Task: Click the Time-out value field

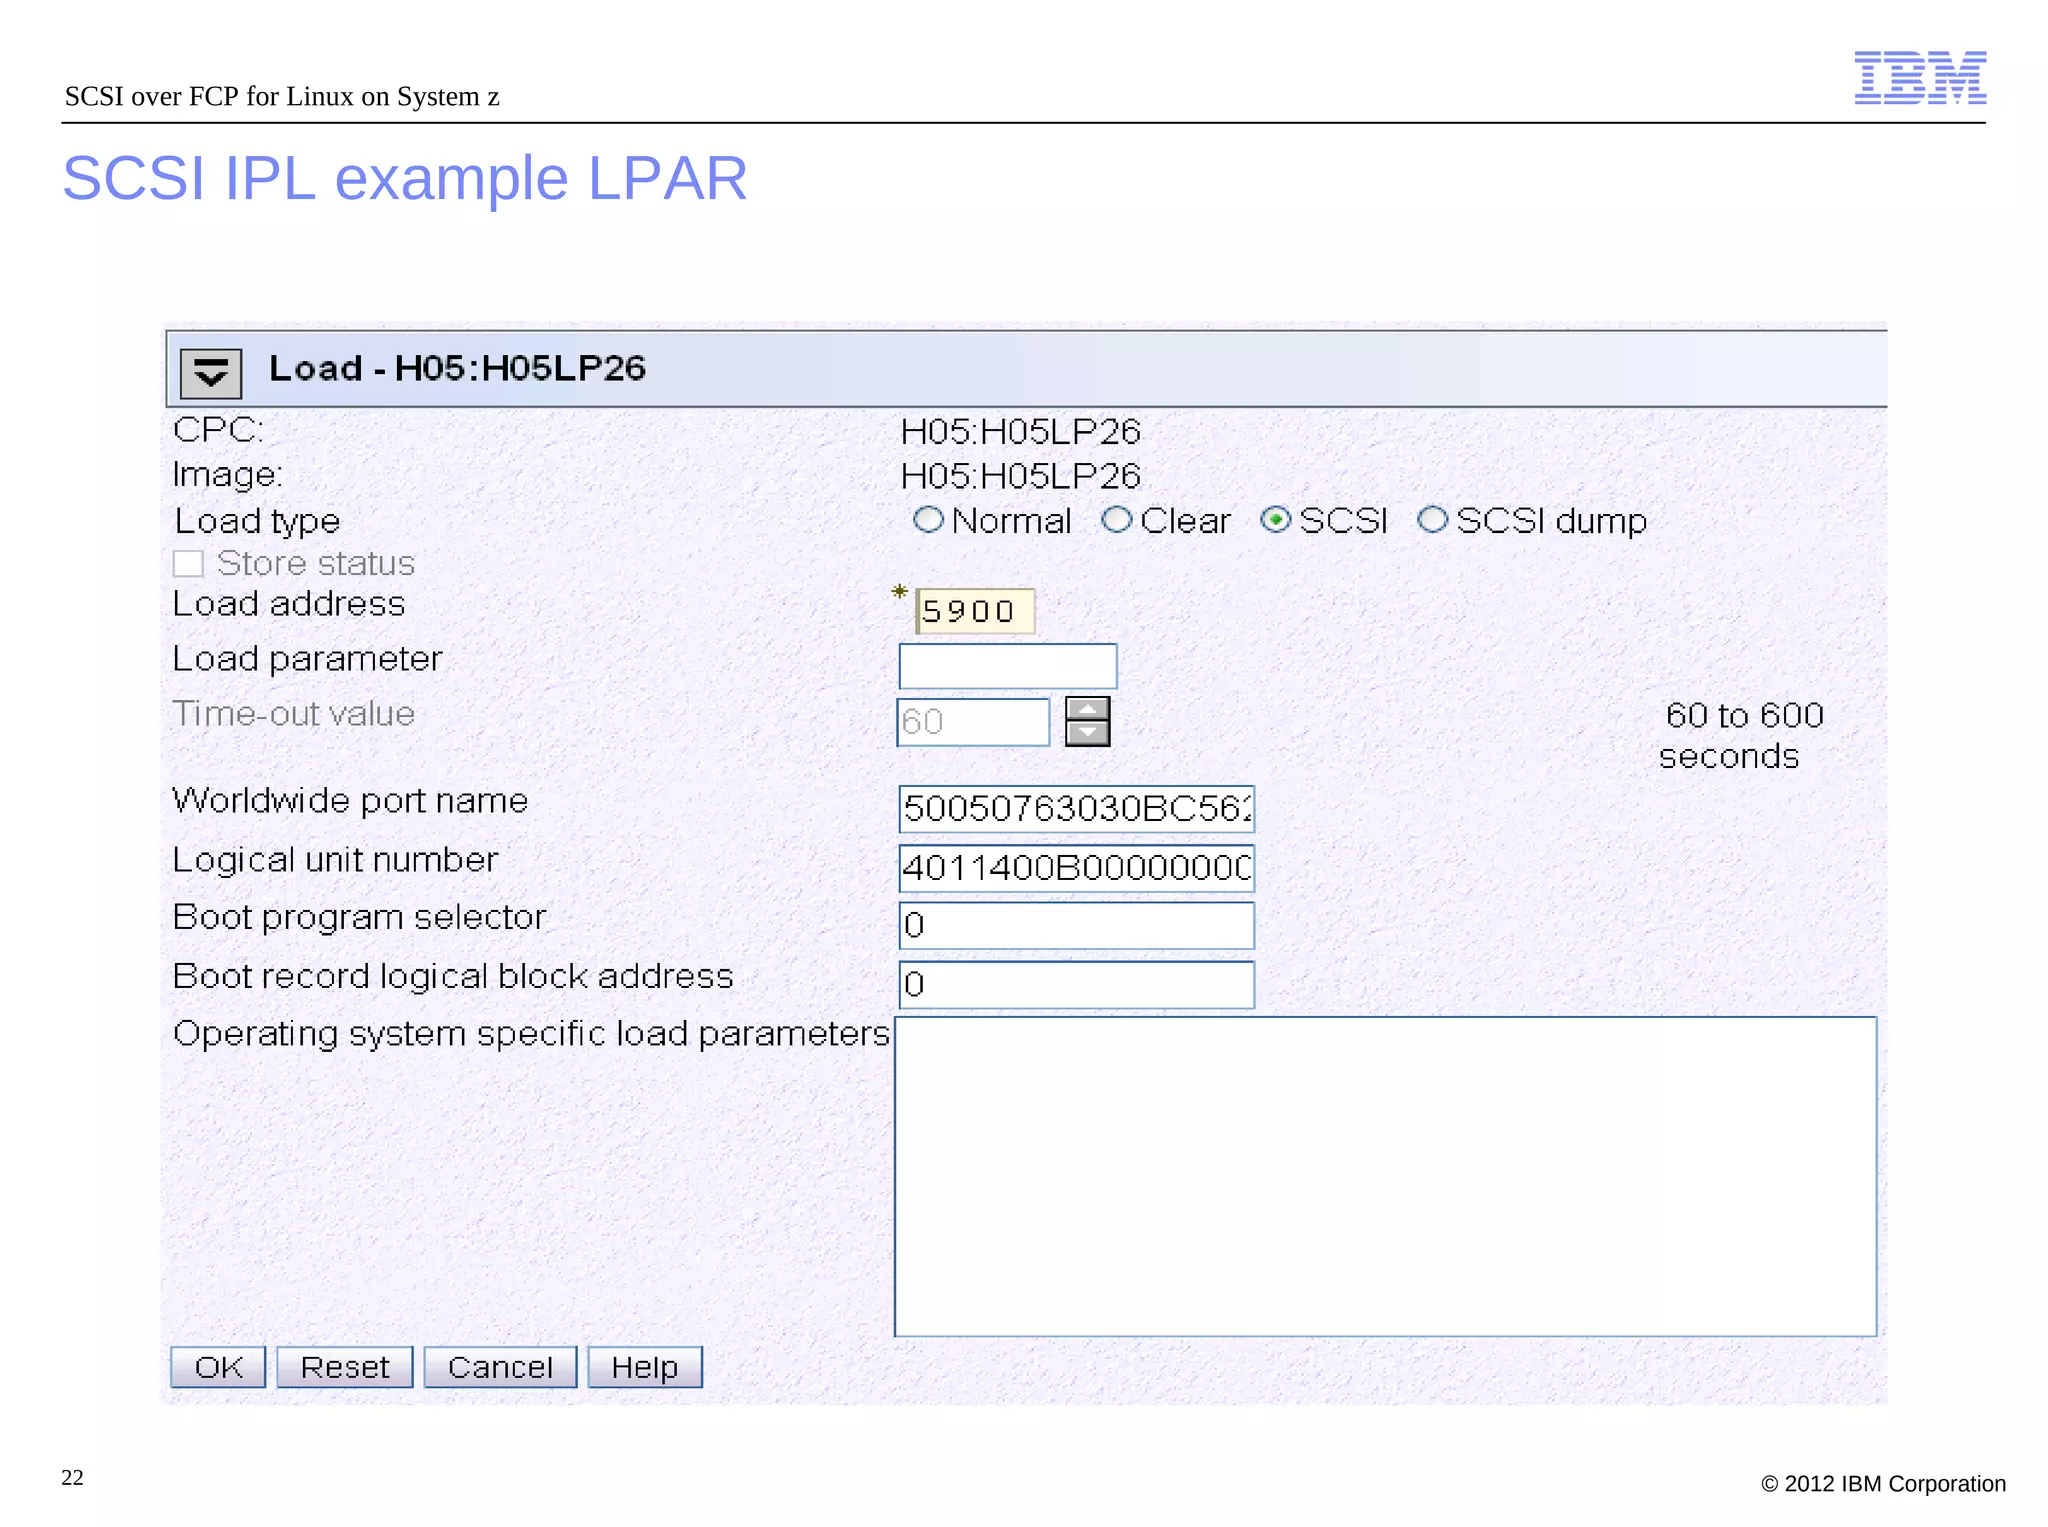Action: (x=973, y=722)
